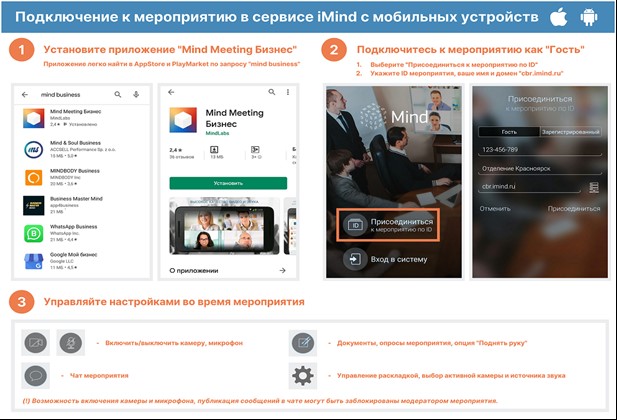Expand the 'О приложении' arrow
This screenshot has height=420, width=617.
(283, 270)
